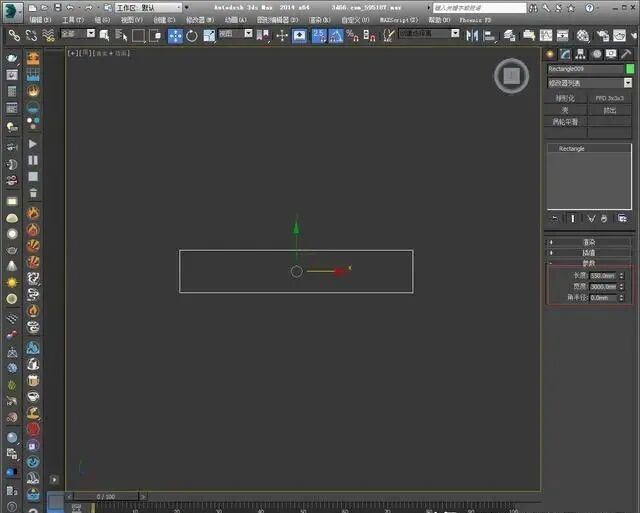Viewport: 640px width, 513px height.
Task: Click the Rectangle009 object name field
Action: pyautogui.click(x=585, y=69)
